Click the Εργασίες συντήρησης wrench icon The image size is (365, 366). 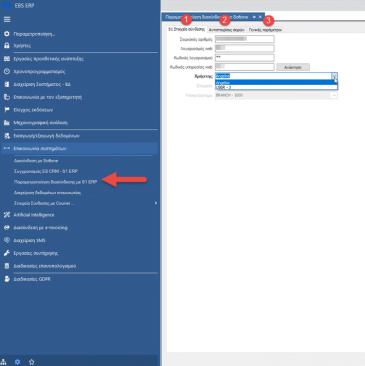7,253
